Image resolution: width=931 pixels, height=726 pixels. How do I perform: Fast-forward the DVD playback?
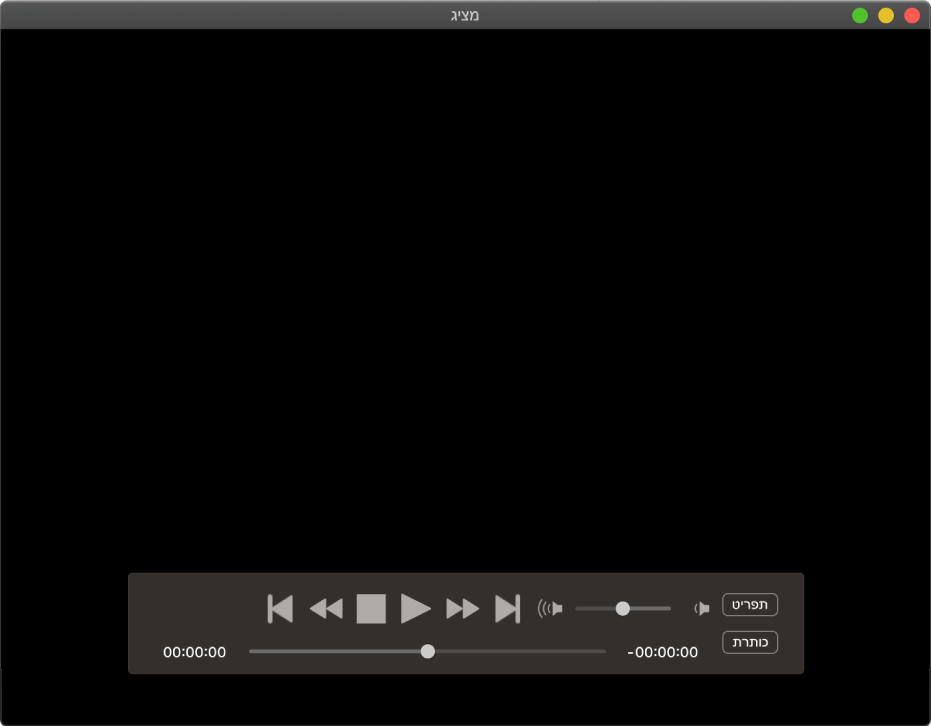point(463,608)
